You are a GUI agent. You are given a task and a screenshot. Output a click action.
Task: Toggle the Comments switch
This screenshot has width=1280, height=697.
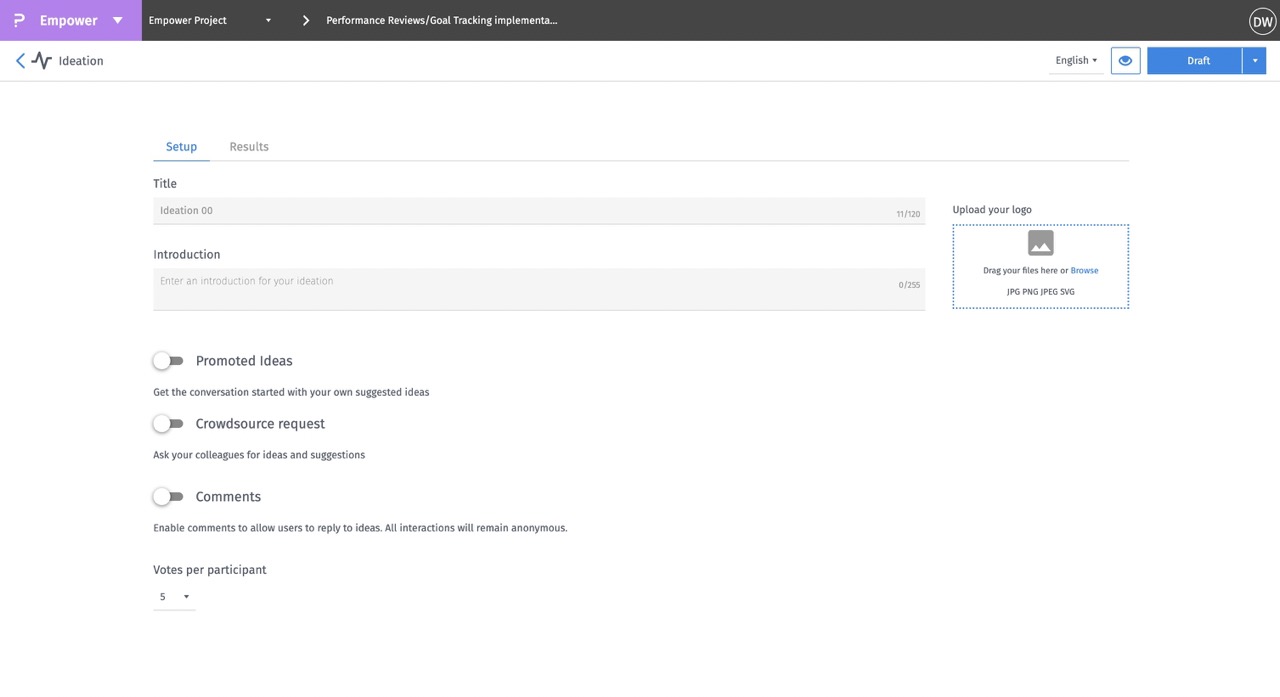[168, 497]
